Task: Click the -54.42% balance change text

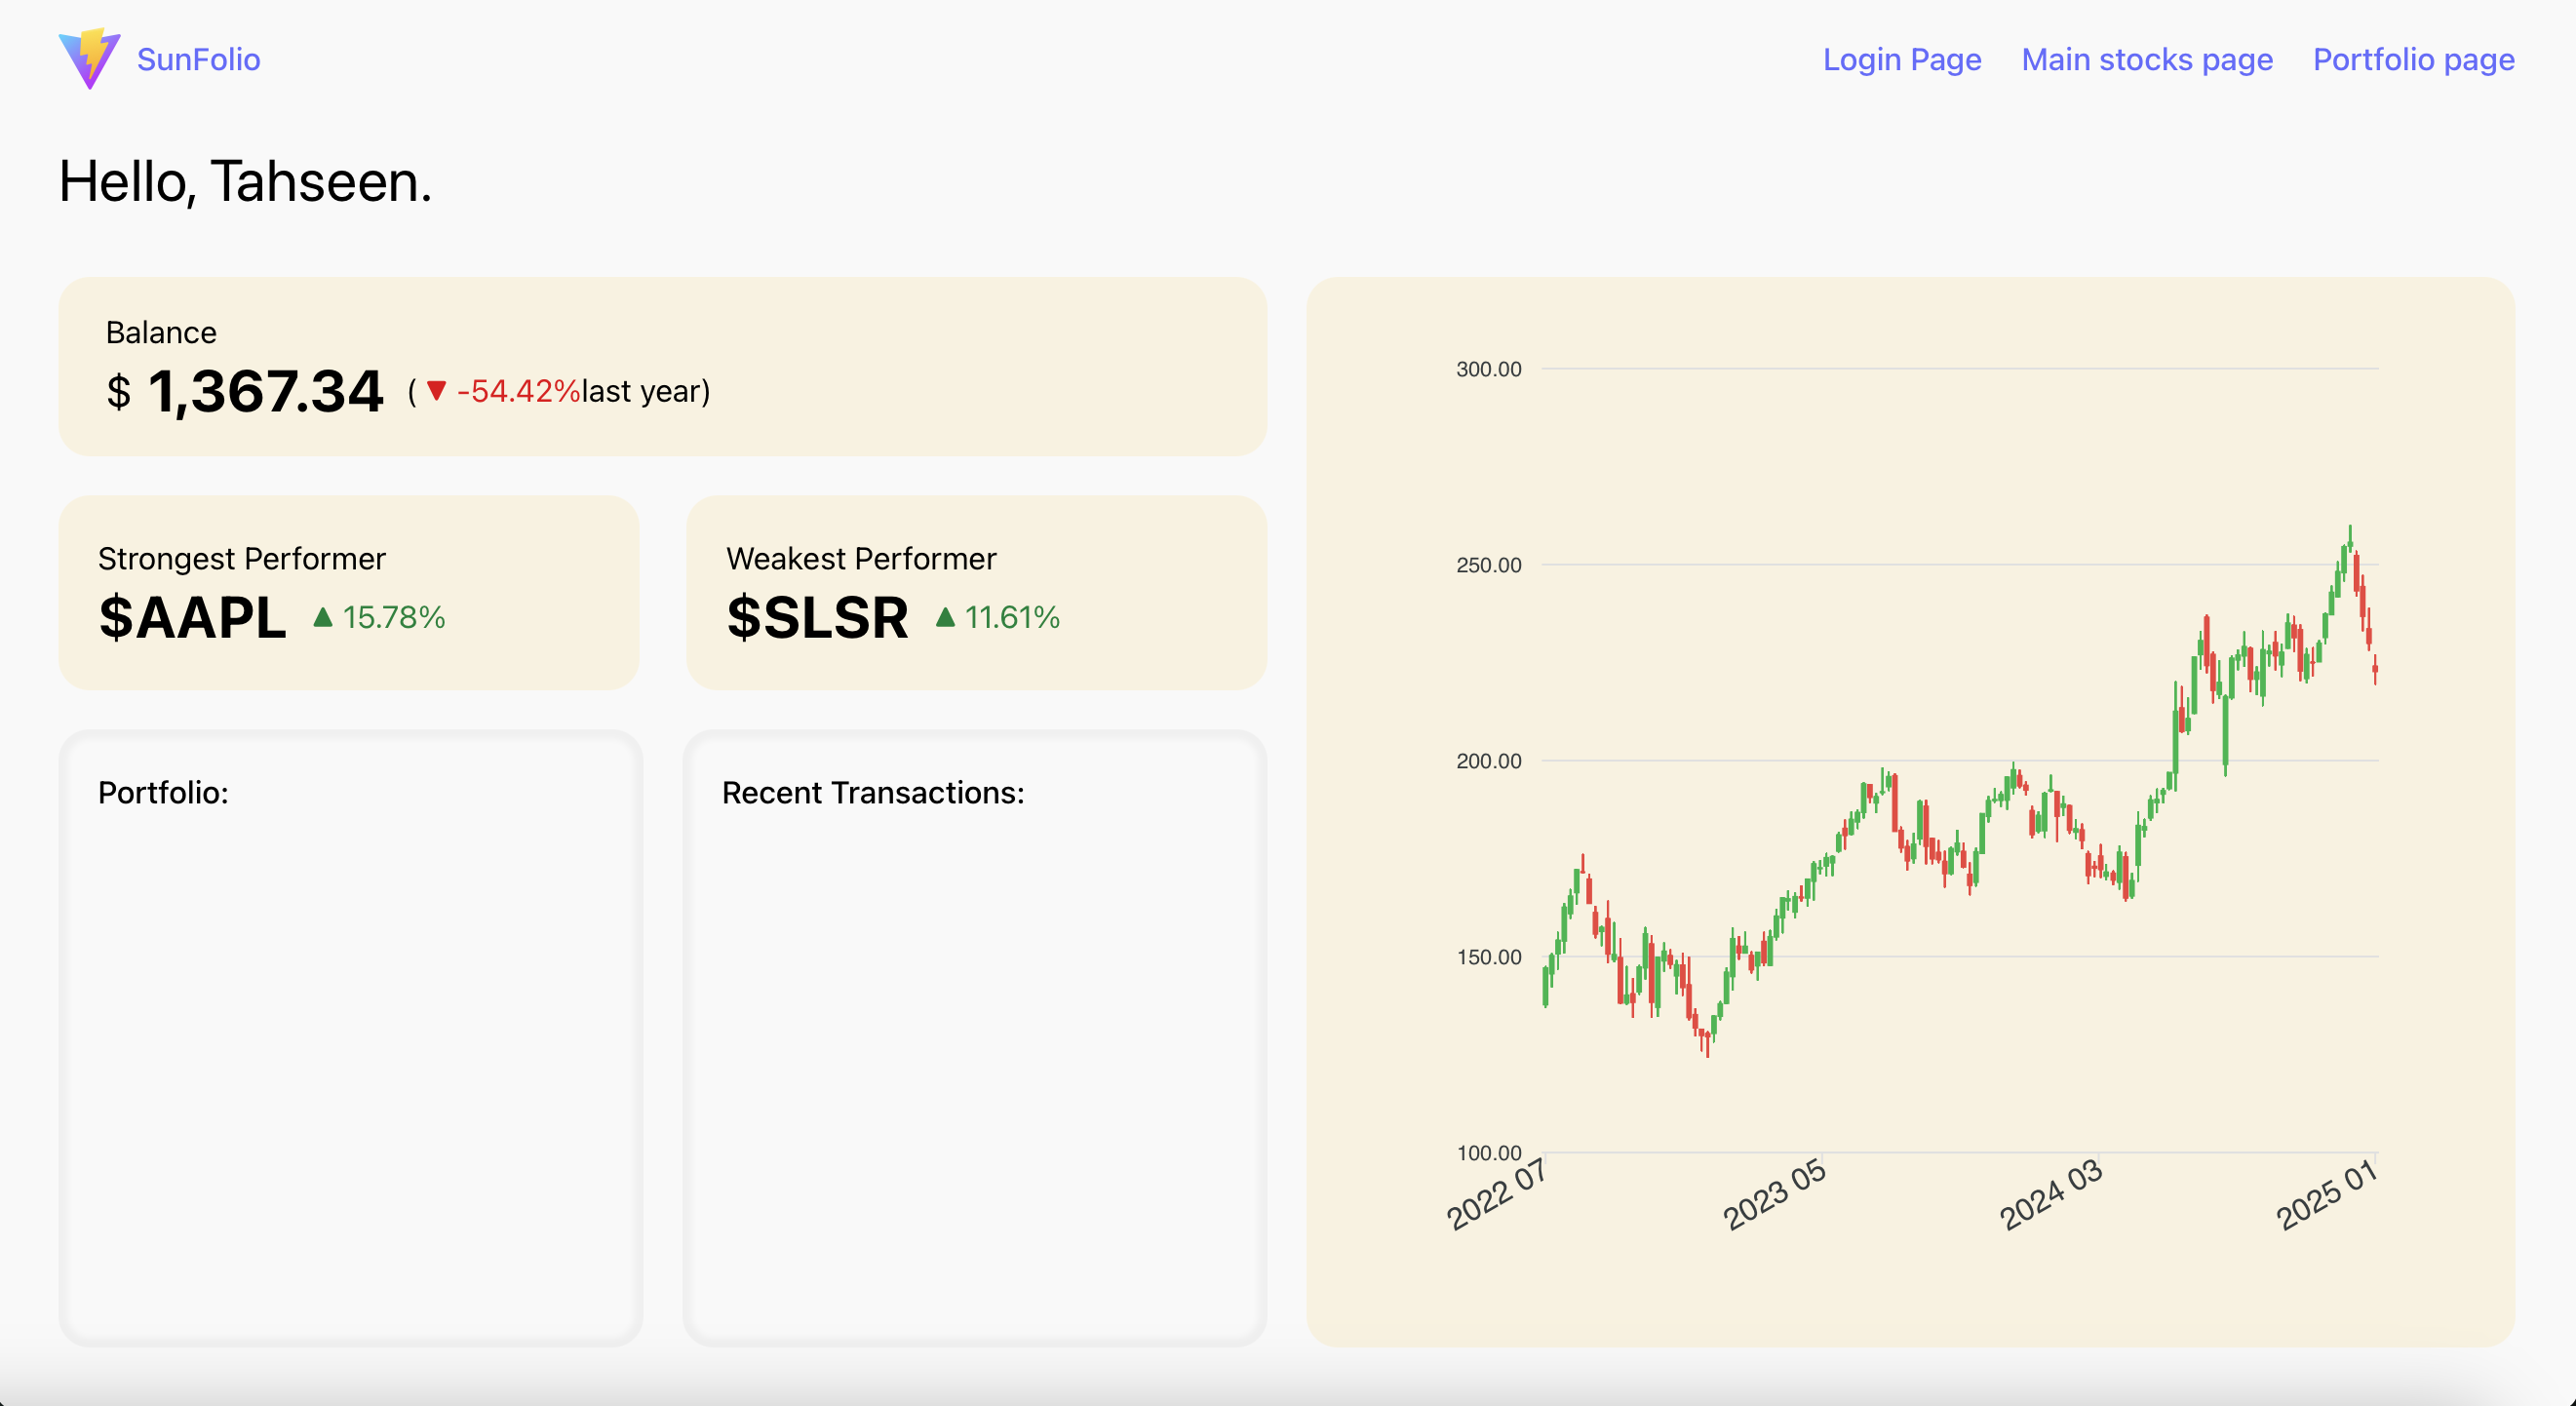Action: pos(518,390)
